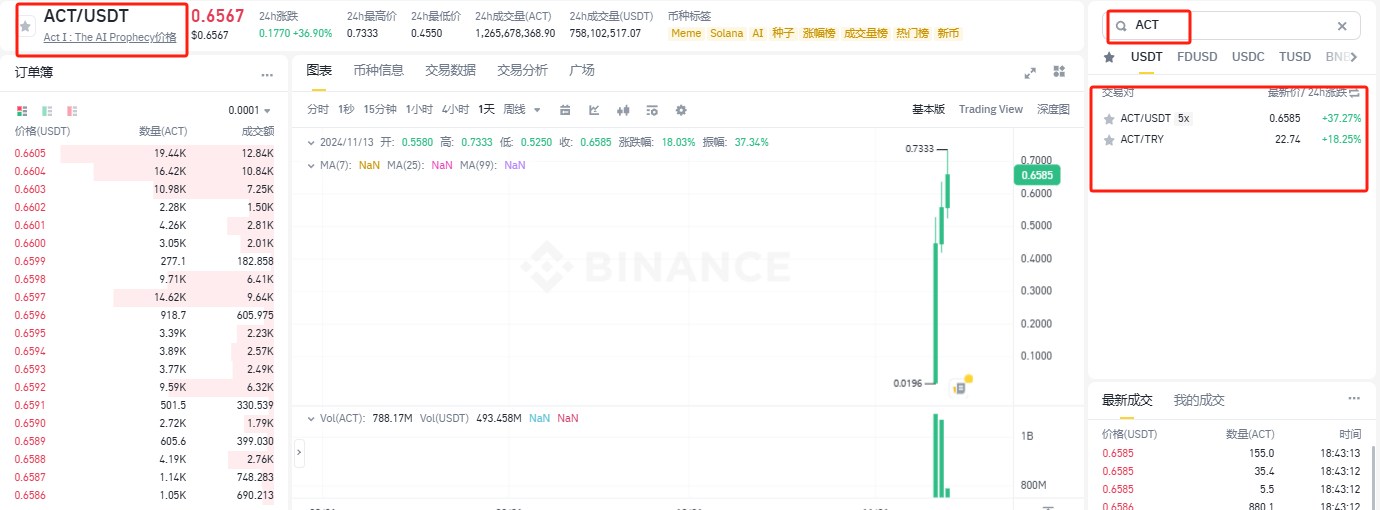
Task: Click the ACT search input field
Action: [1230, 26]
